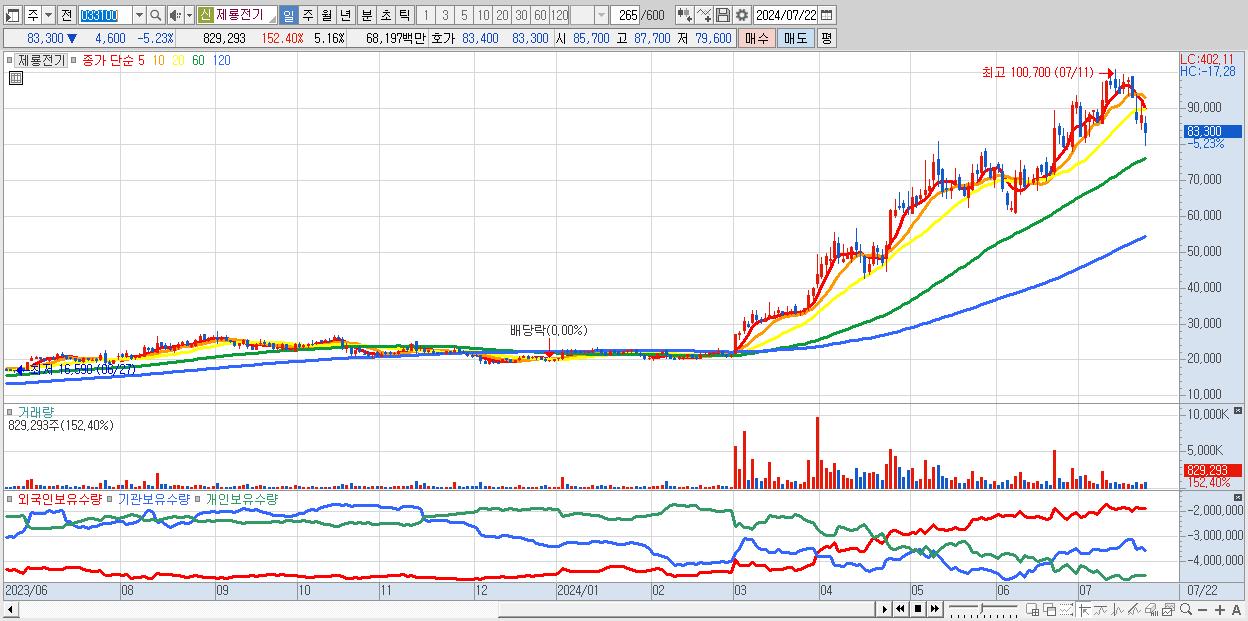The image size is (1248, 621).
Task: Click the chart window icon next to magnifier
Action: (1168, 609)
